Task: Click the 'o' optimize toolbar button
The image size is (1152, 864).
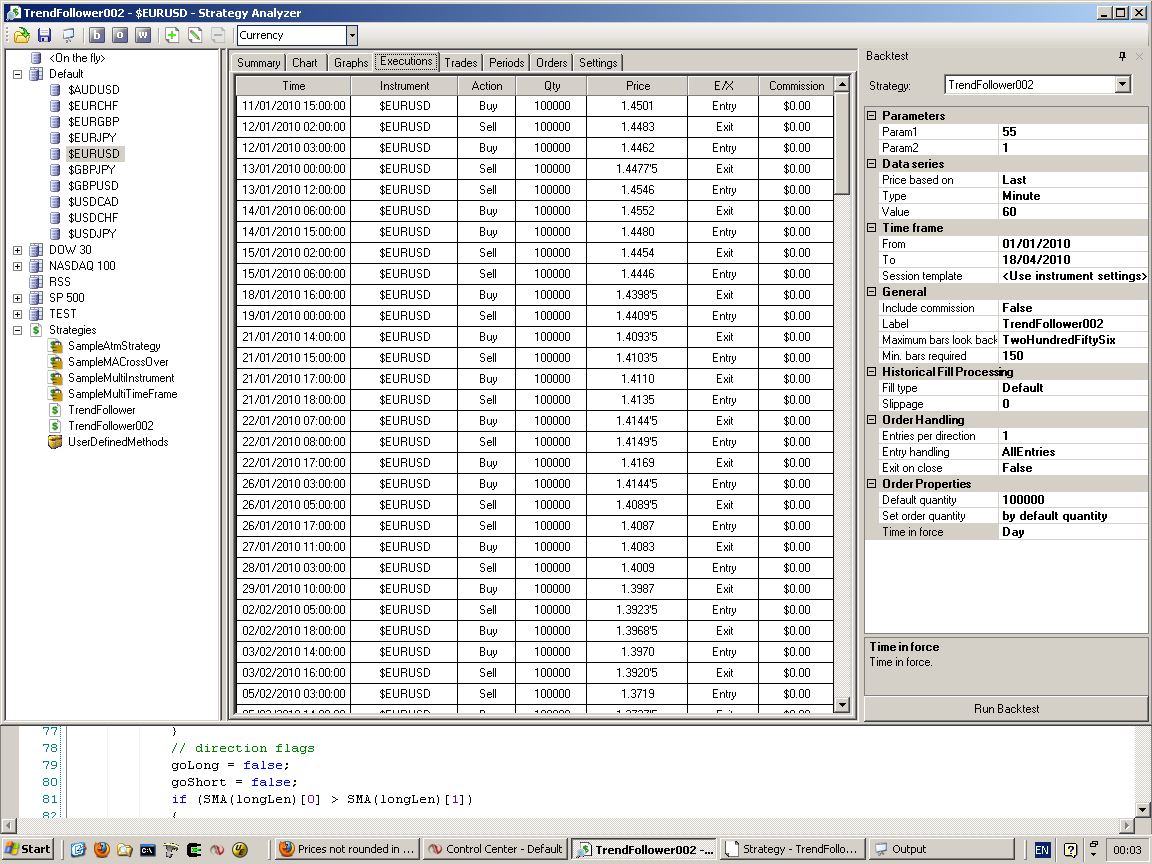Action: [x=120, y=35]
